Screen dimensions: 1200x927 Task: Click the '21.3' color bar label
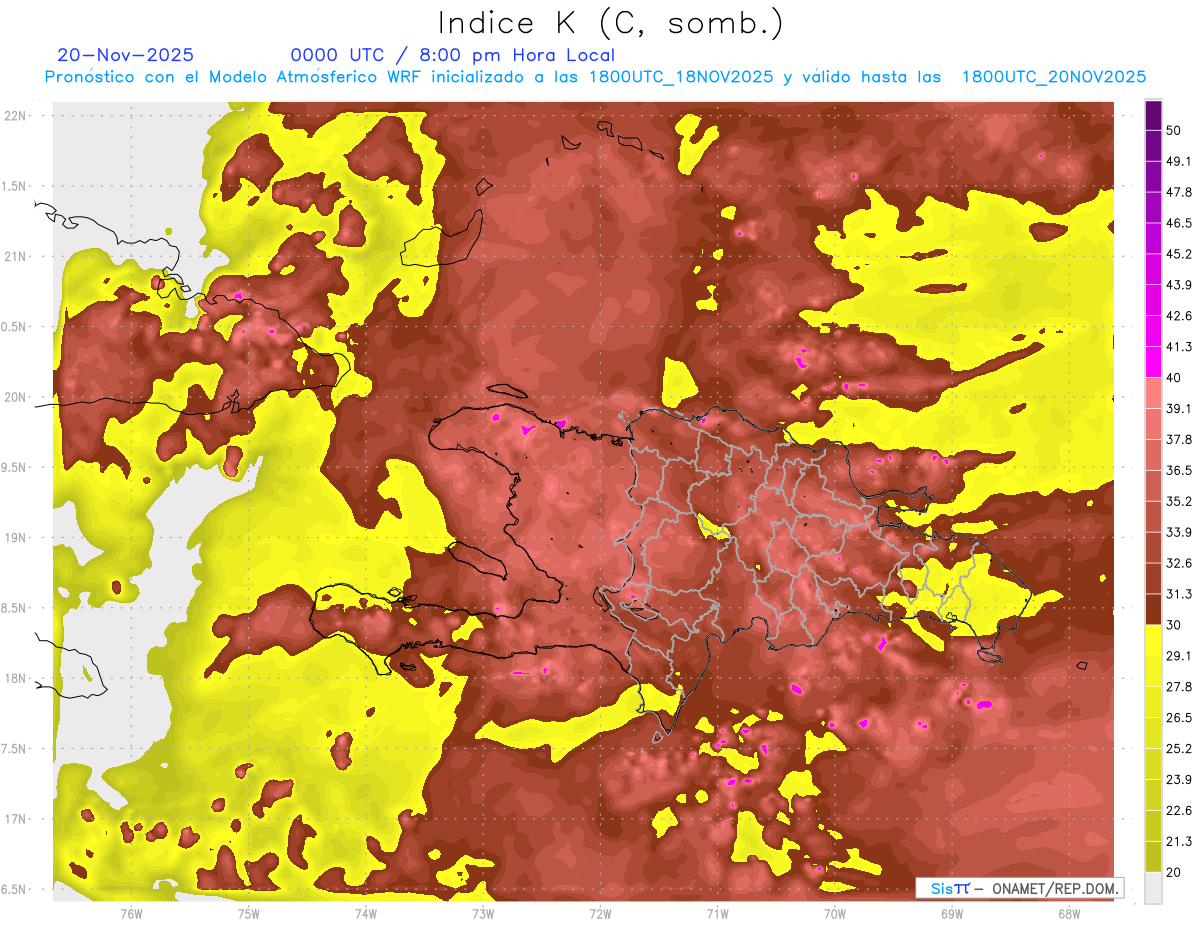(1179, 842)
